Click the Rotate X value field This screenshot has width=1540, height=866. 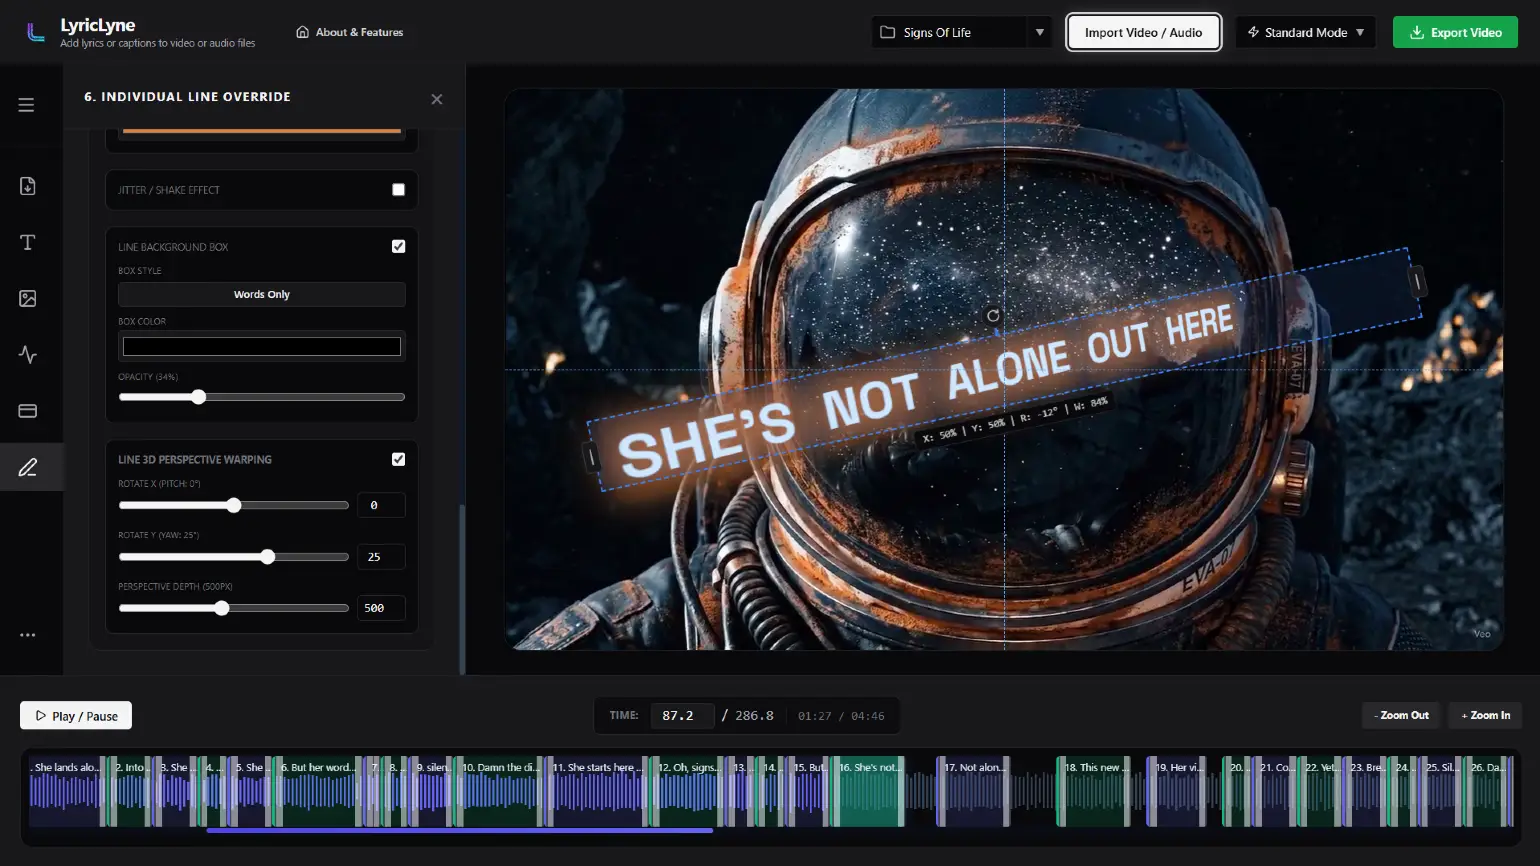[381, 505]
